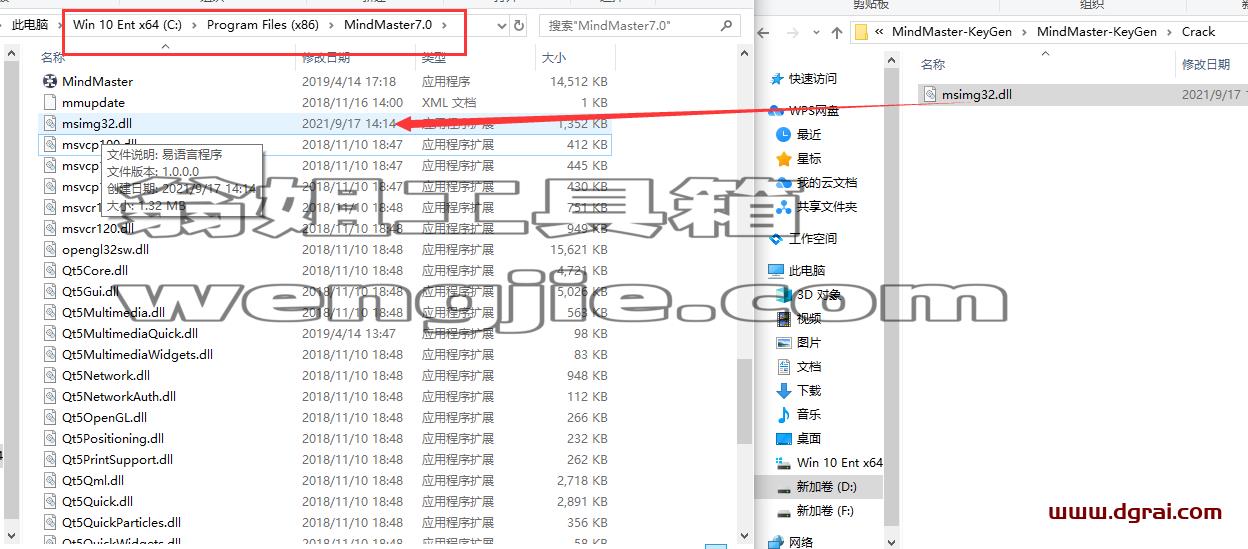1248x549 pixels.
Task: Select the msvcr120.dll file name
Action: coord(97,228)
